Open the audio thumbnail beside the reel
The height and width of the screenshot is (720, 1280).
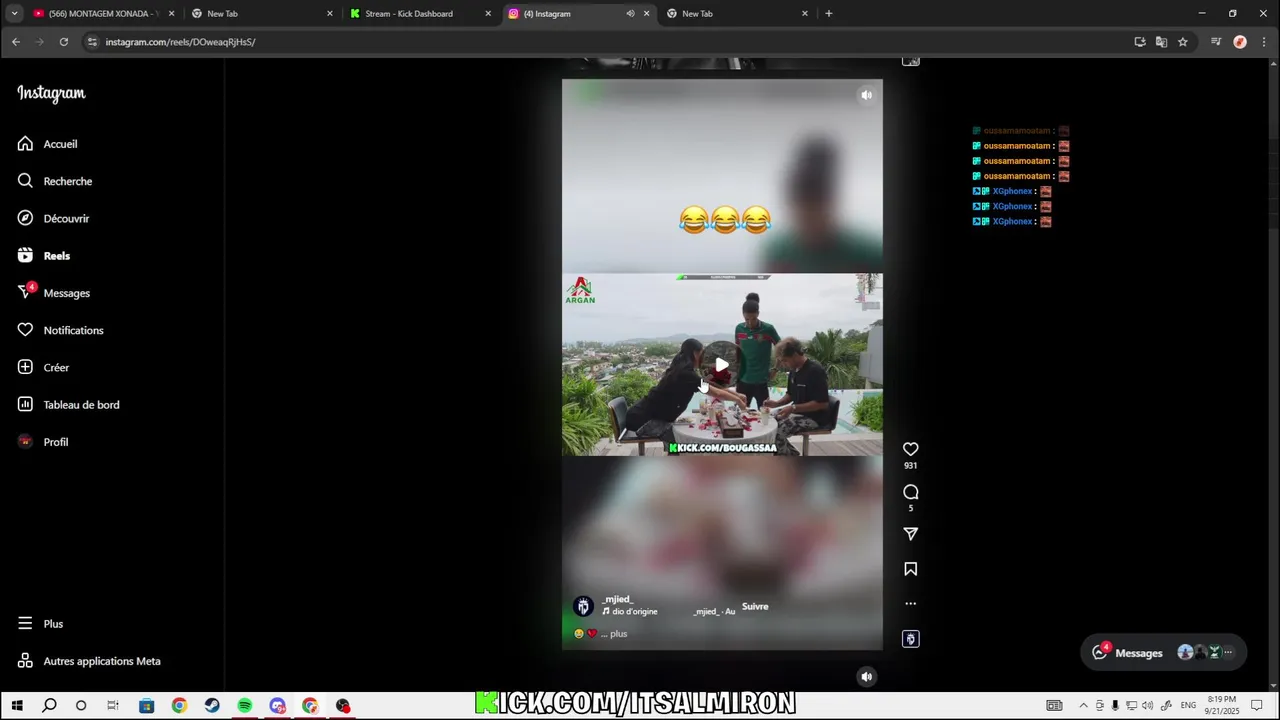click(910, 639)
